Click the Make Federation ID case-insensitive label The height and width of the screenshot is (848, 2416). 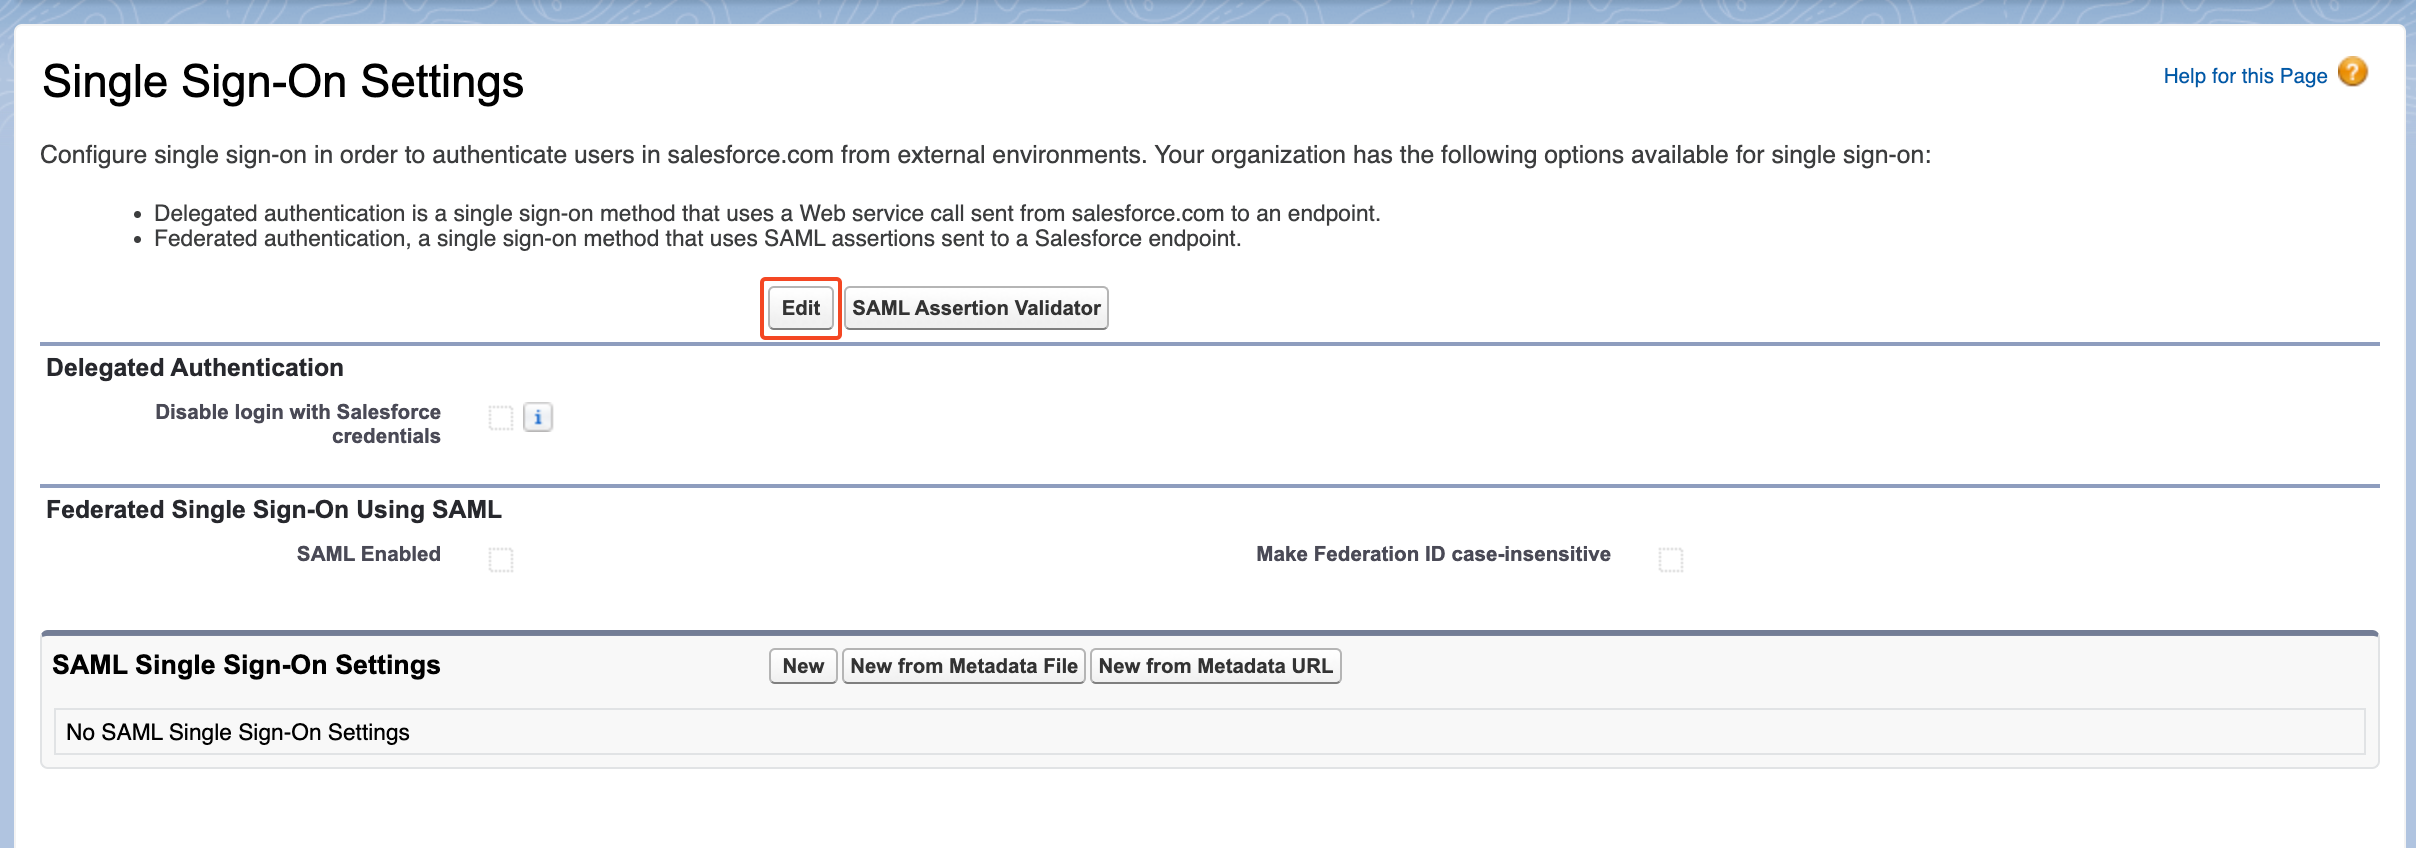1433,554
